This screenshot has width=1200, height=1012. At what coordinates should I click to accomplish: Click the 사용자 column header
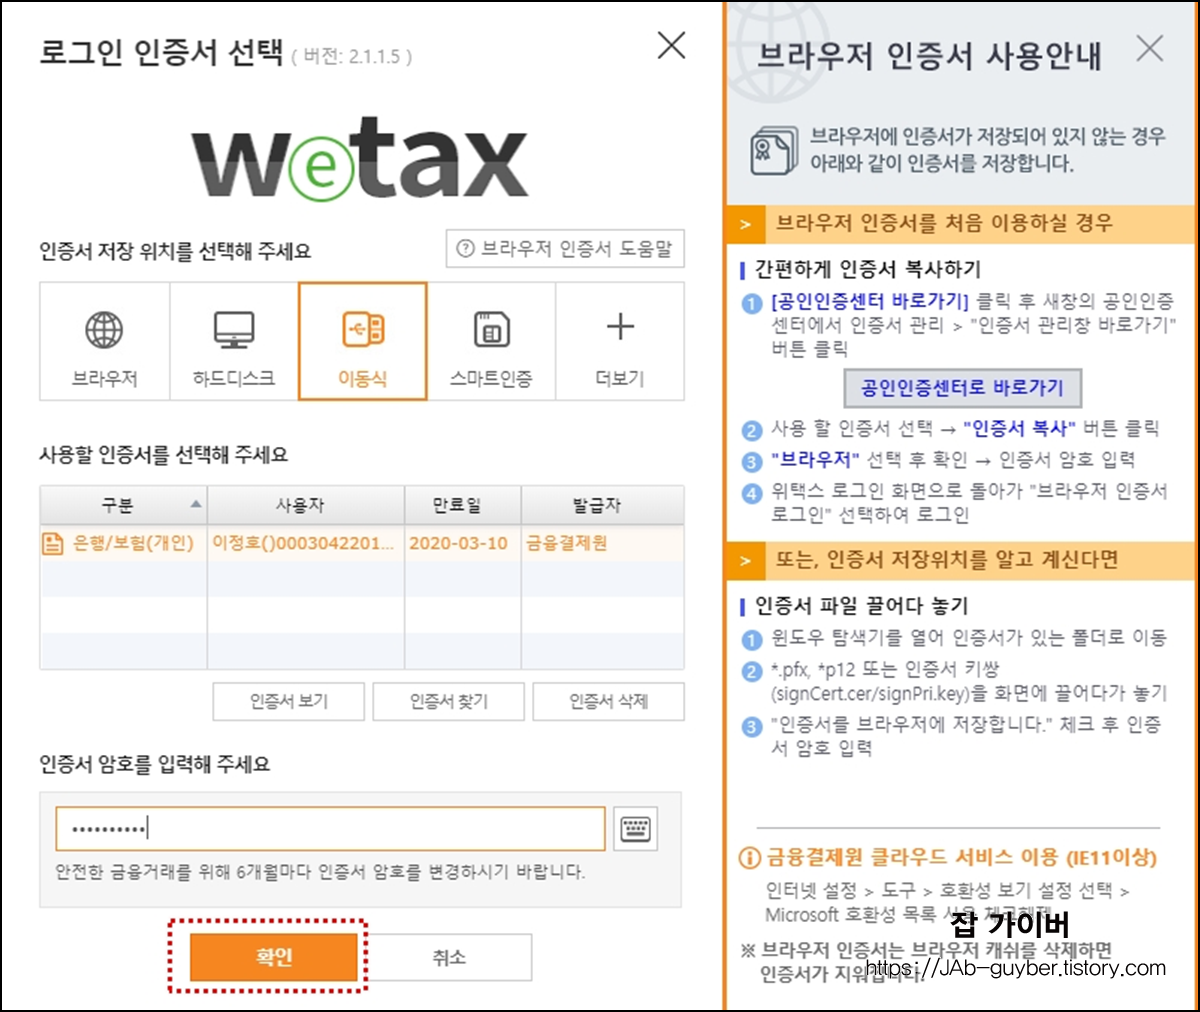pyautogui.click(x=306, y=505)
